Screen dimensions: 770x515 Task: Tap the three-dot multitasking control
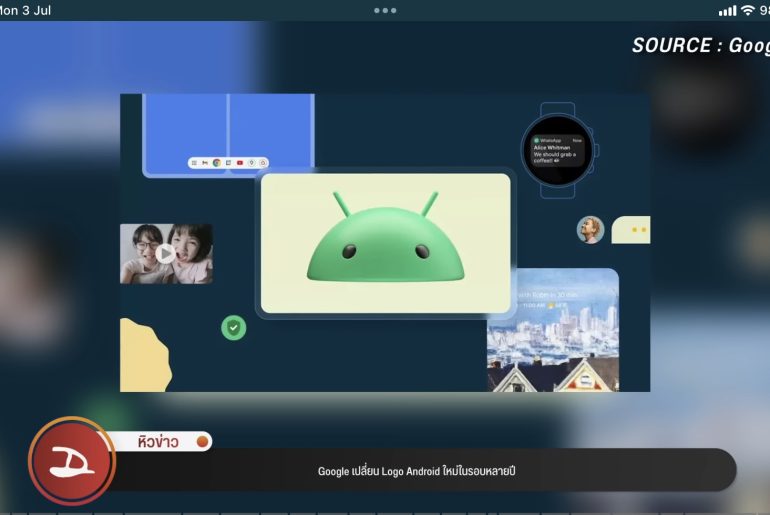tap(385, 10)
